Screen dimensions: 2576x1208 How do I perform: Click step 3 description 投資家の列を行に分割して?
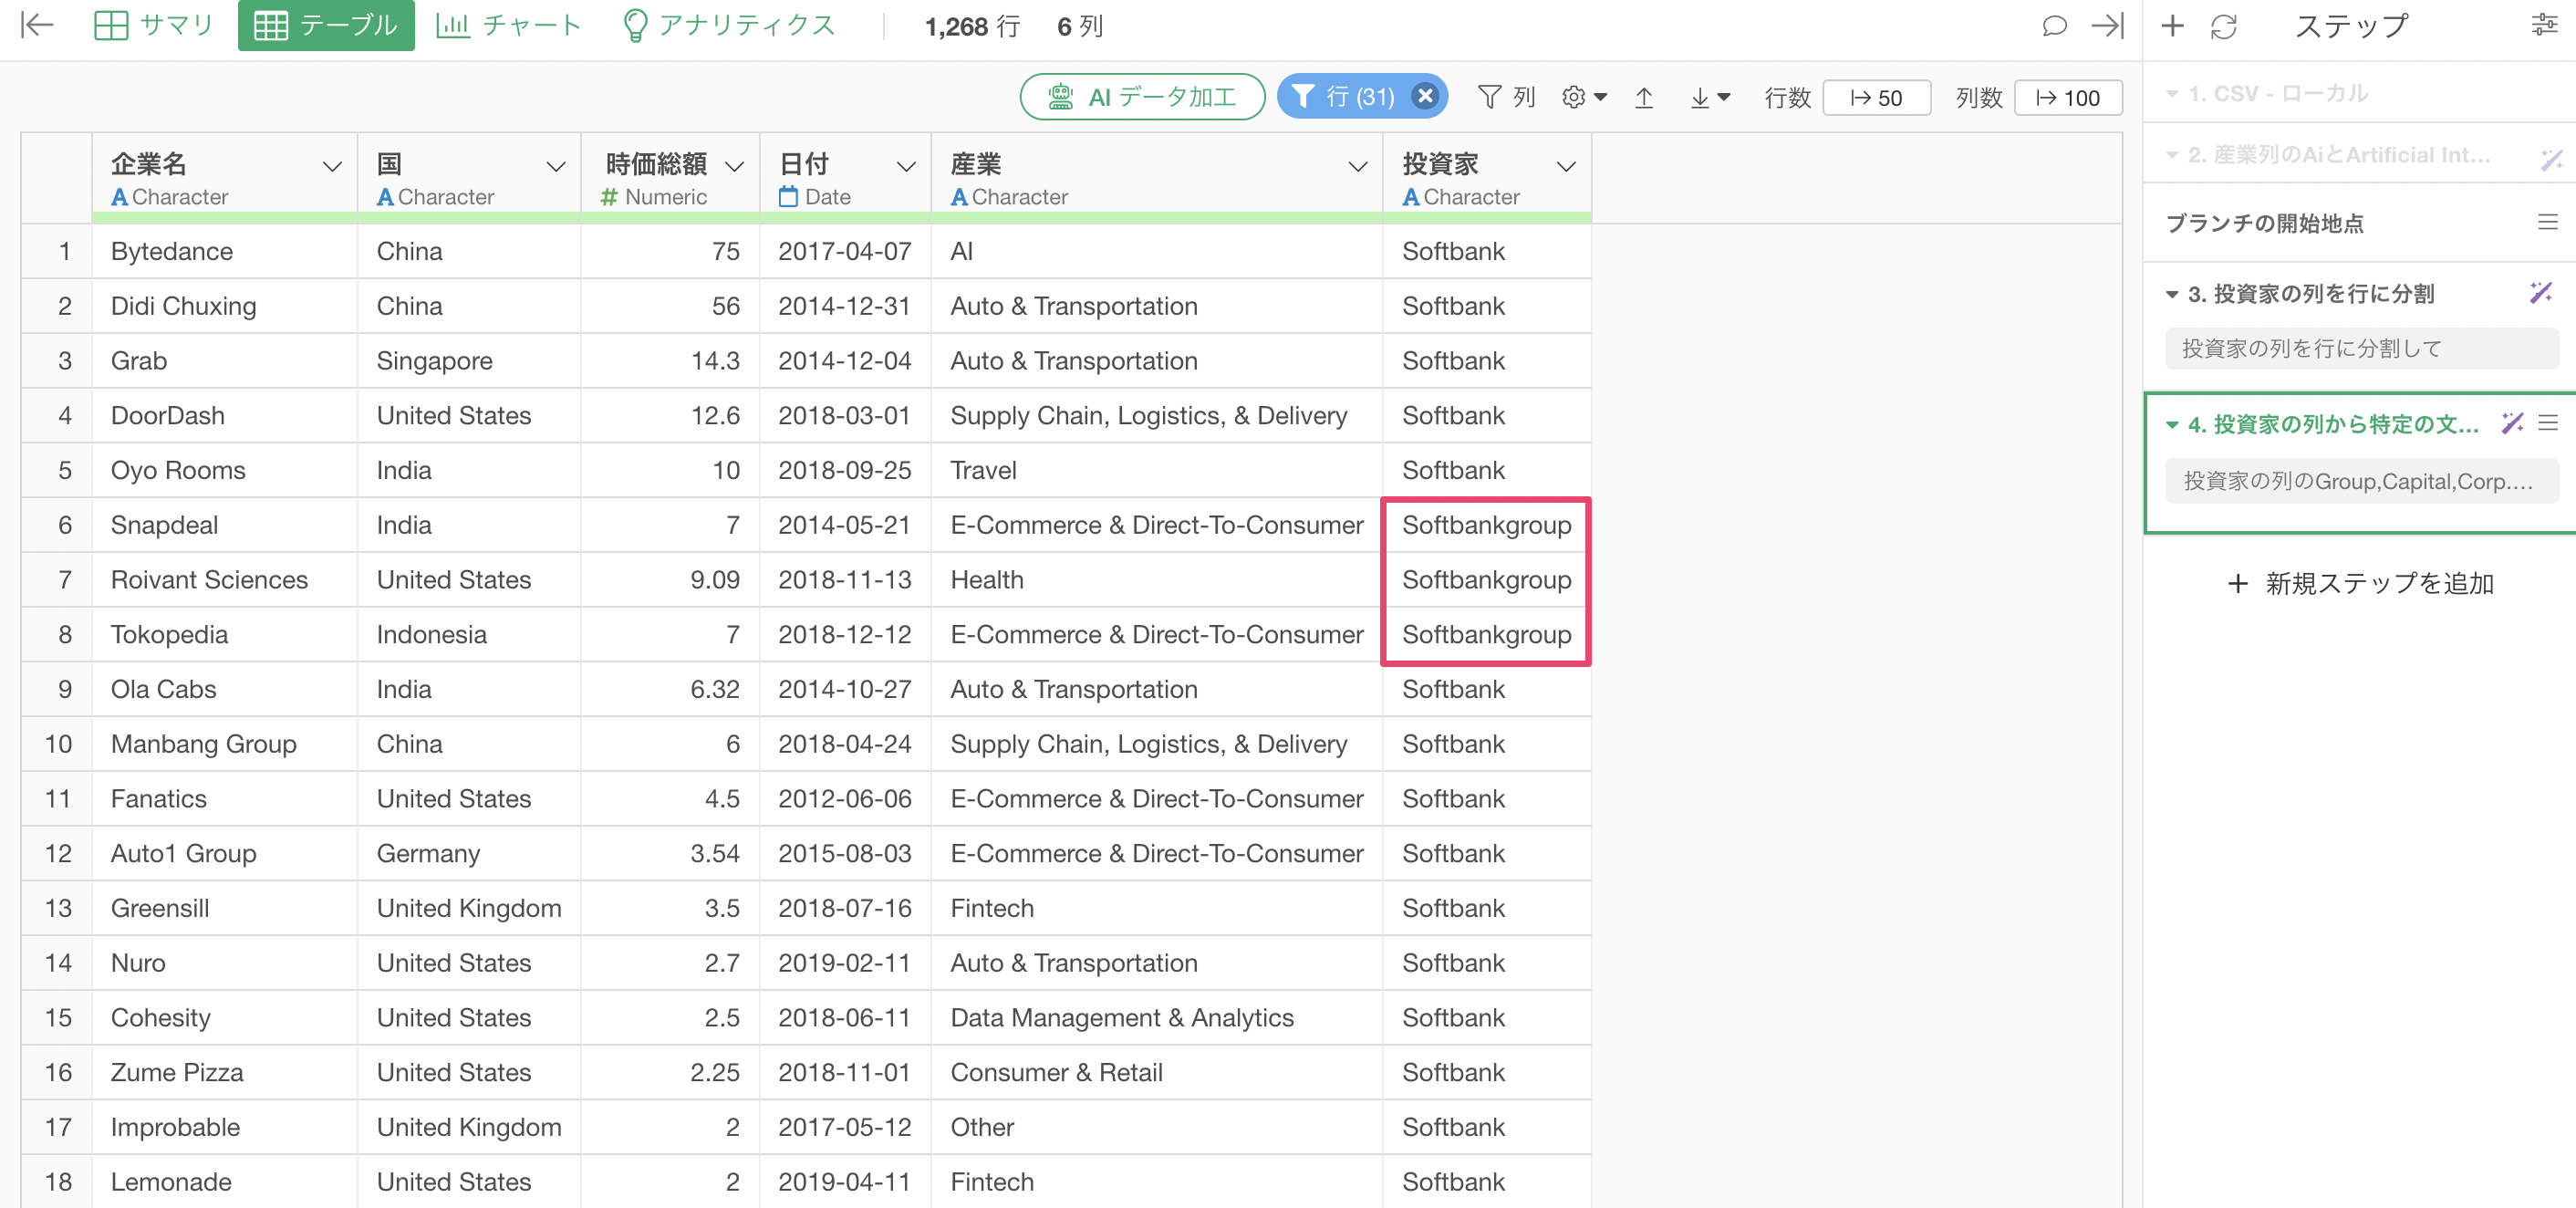coord(2361,348)
